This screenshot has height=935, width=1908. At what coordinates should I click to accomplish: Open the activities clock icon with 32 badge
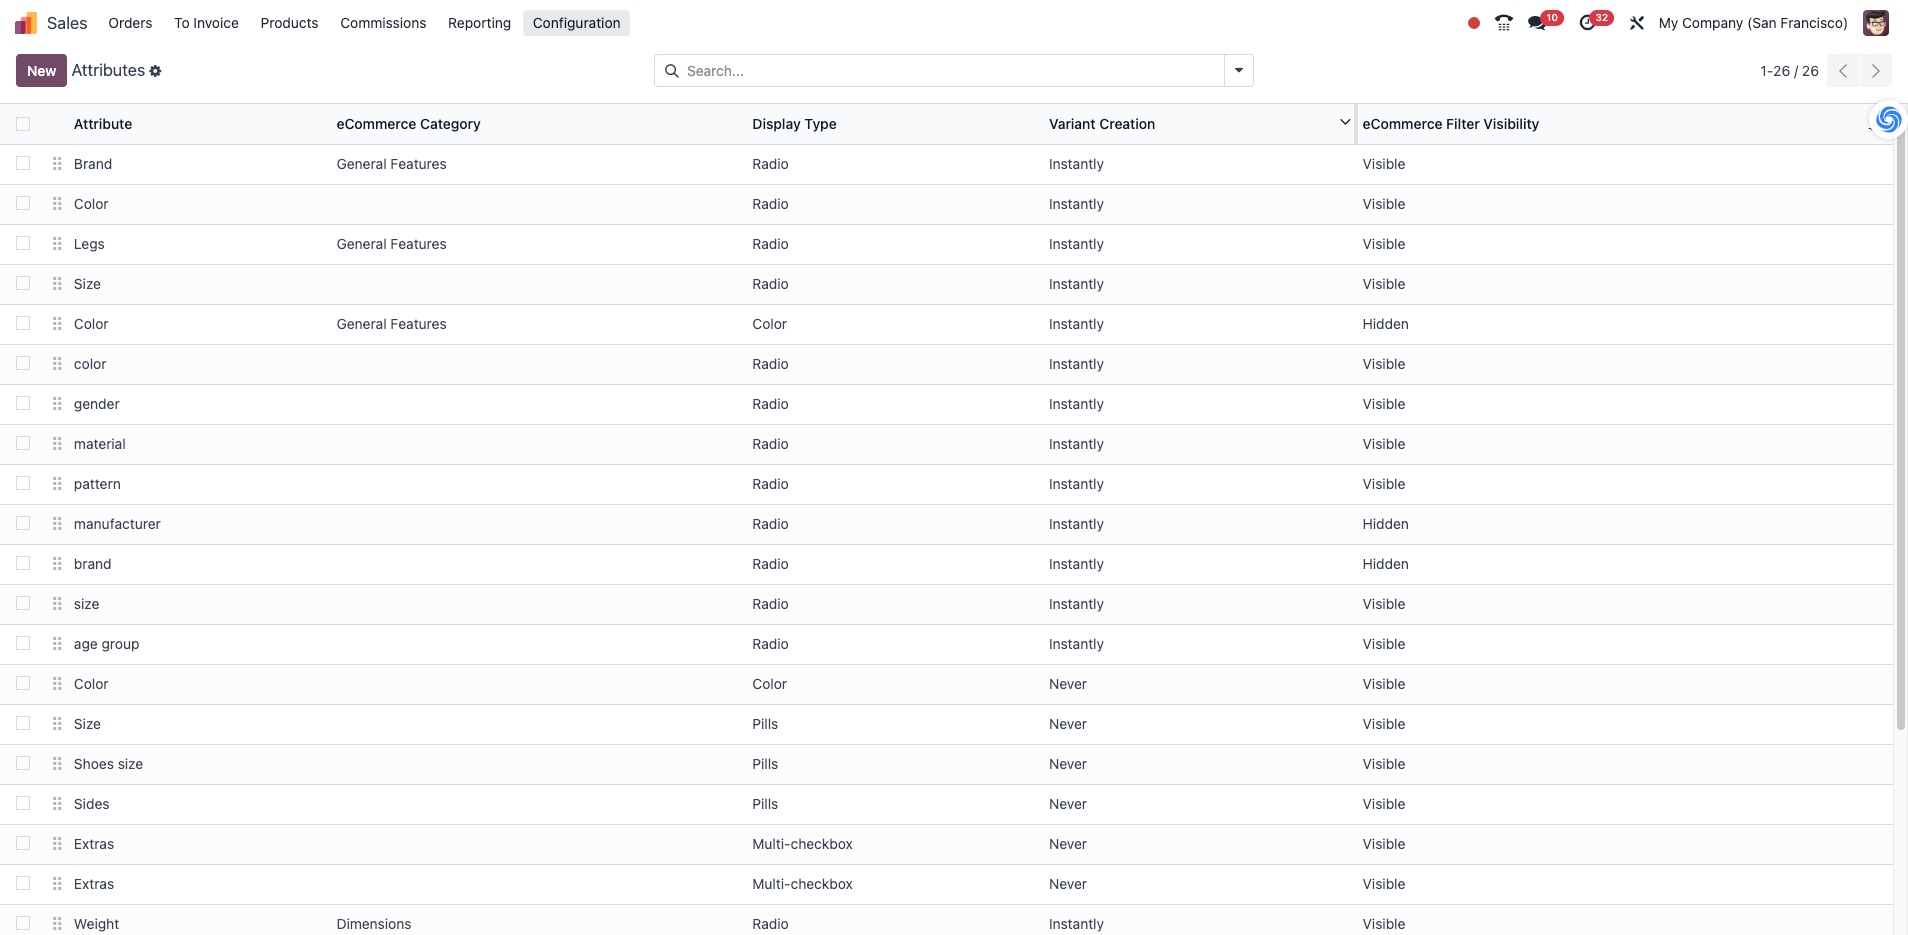pyautogui.click(x=1587, y=23)
